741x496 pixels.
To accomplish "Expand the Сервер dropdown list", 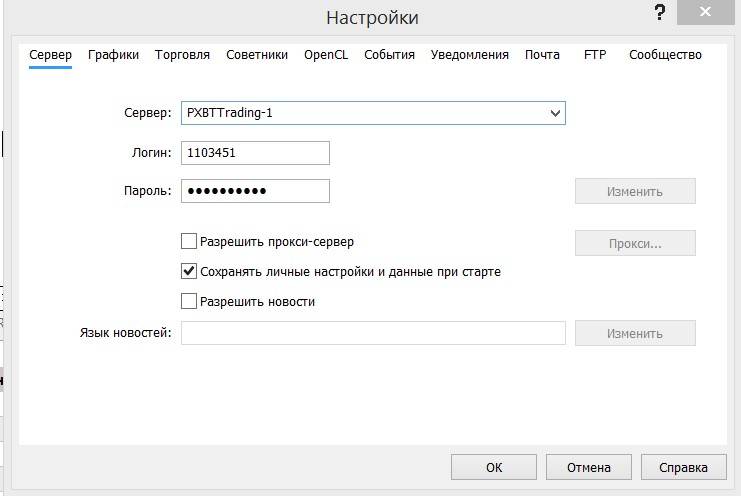I will pos(555,114).
